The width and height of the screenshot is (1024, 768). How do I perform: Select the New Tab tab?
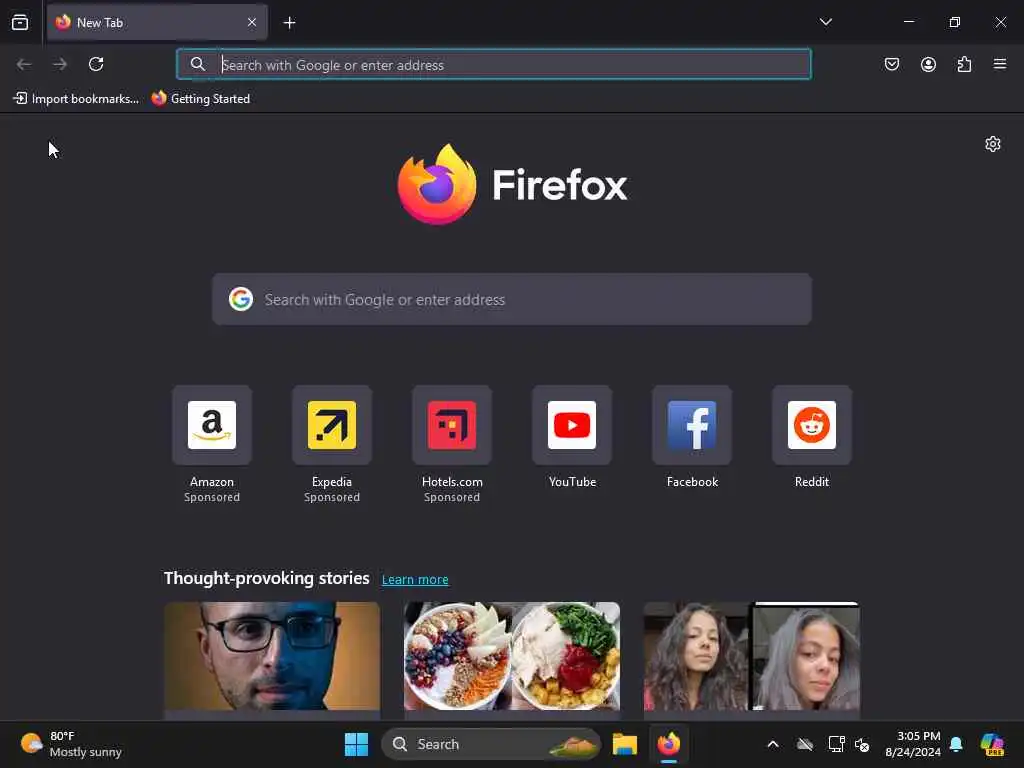coord(157,22)
